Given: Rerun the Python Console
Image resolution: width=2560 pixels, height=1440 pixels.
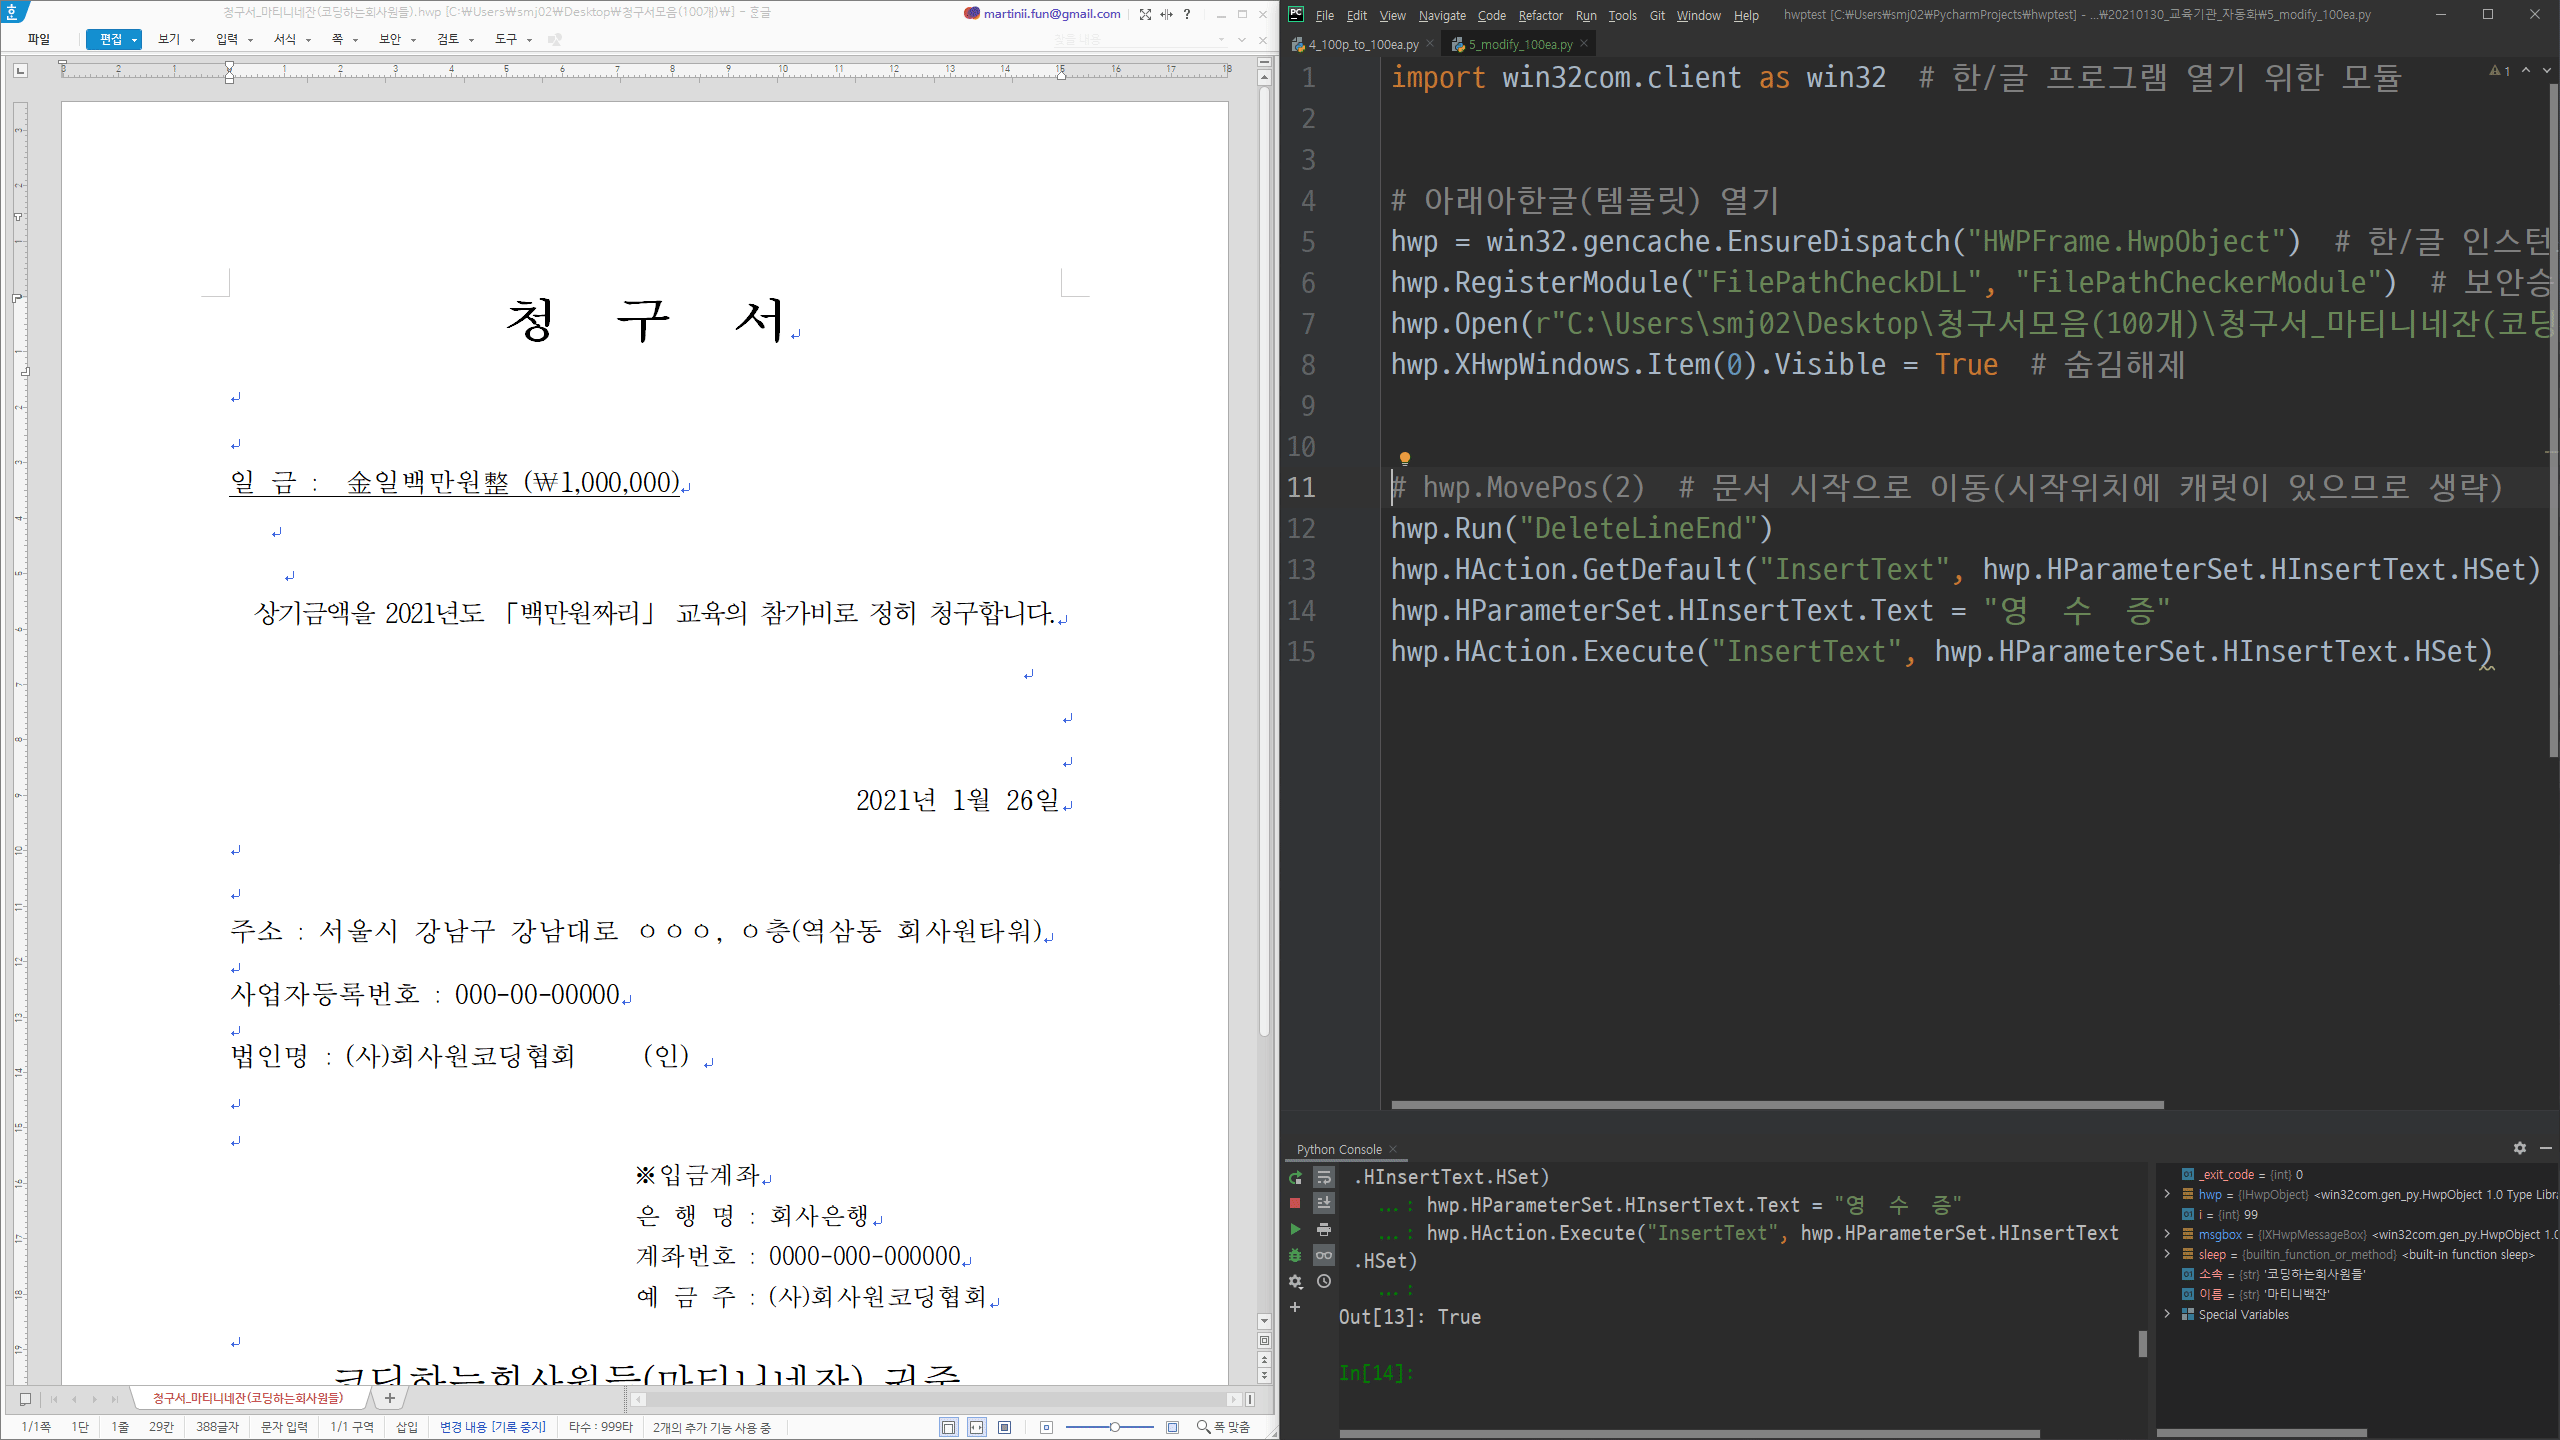Looking at the screenshot, I should click(x=1295, y=1177).
